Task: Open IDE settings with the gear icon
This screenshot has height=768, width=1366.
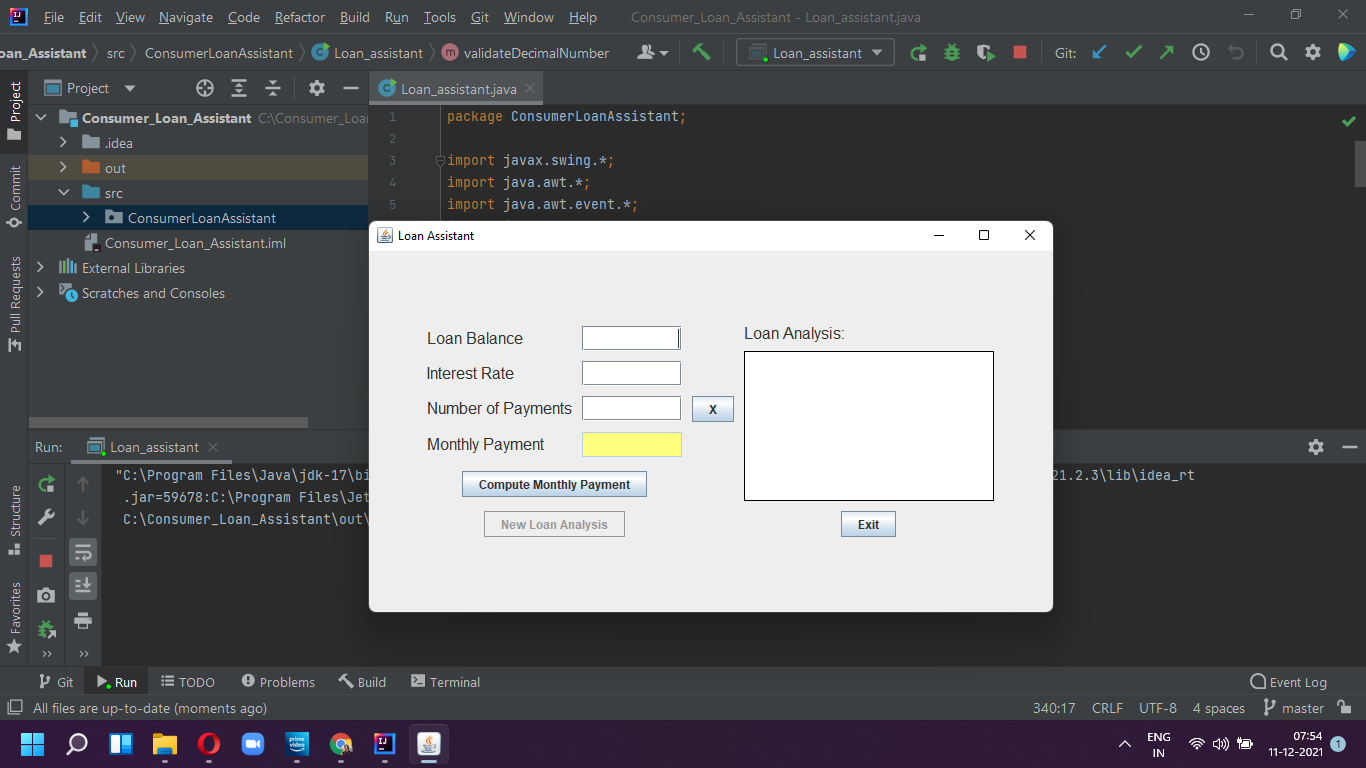Action: [1312, 51]
